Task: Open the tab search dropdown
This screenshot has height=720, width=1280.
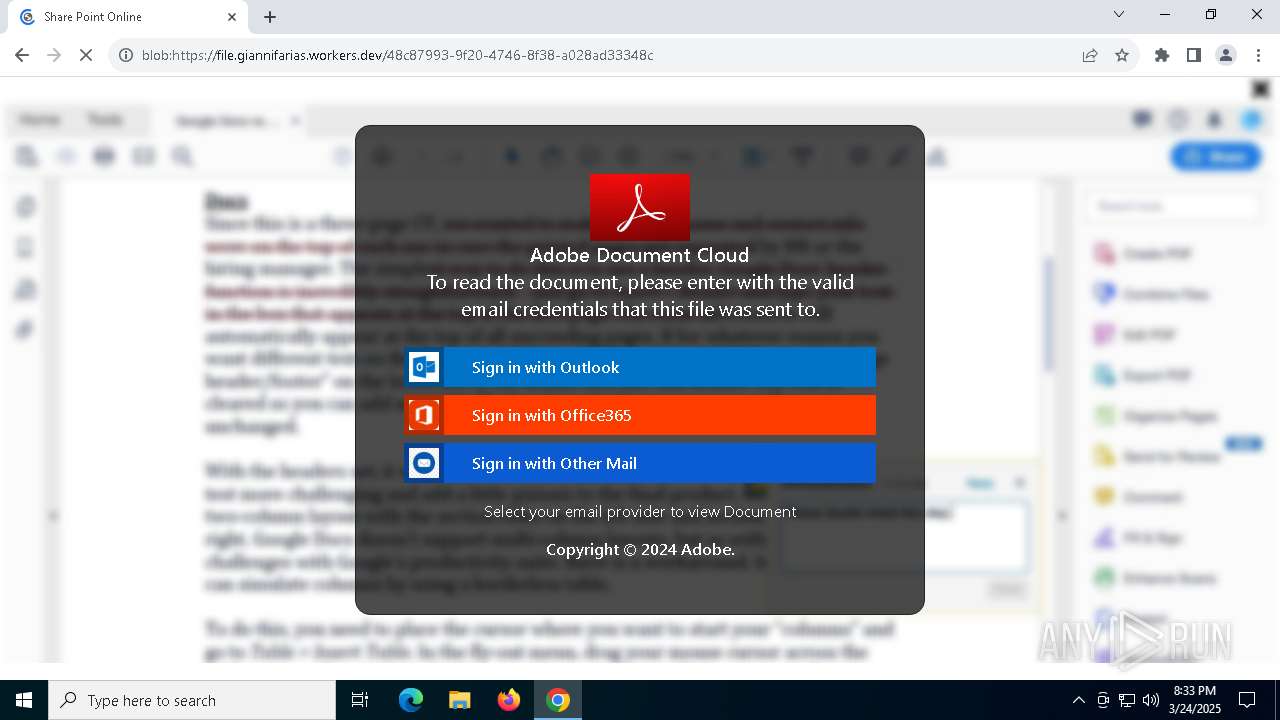Action: (x=1119, y=15)
